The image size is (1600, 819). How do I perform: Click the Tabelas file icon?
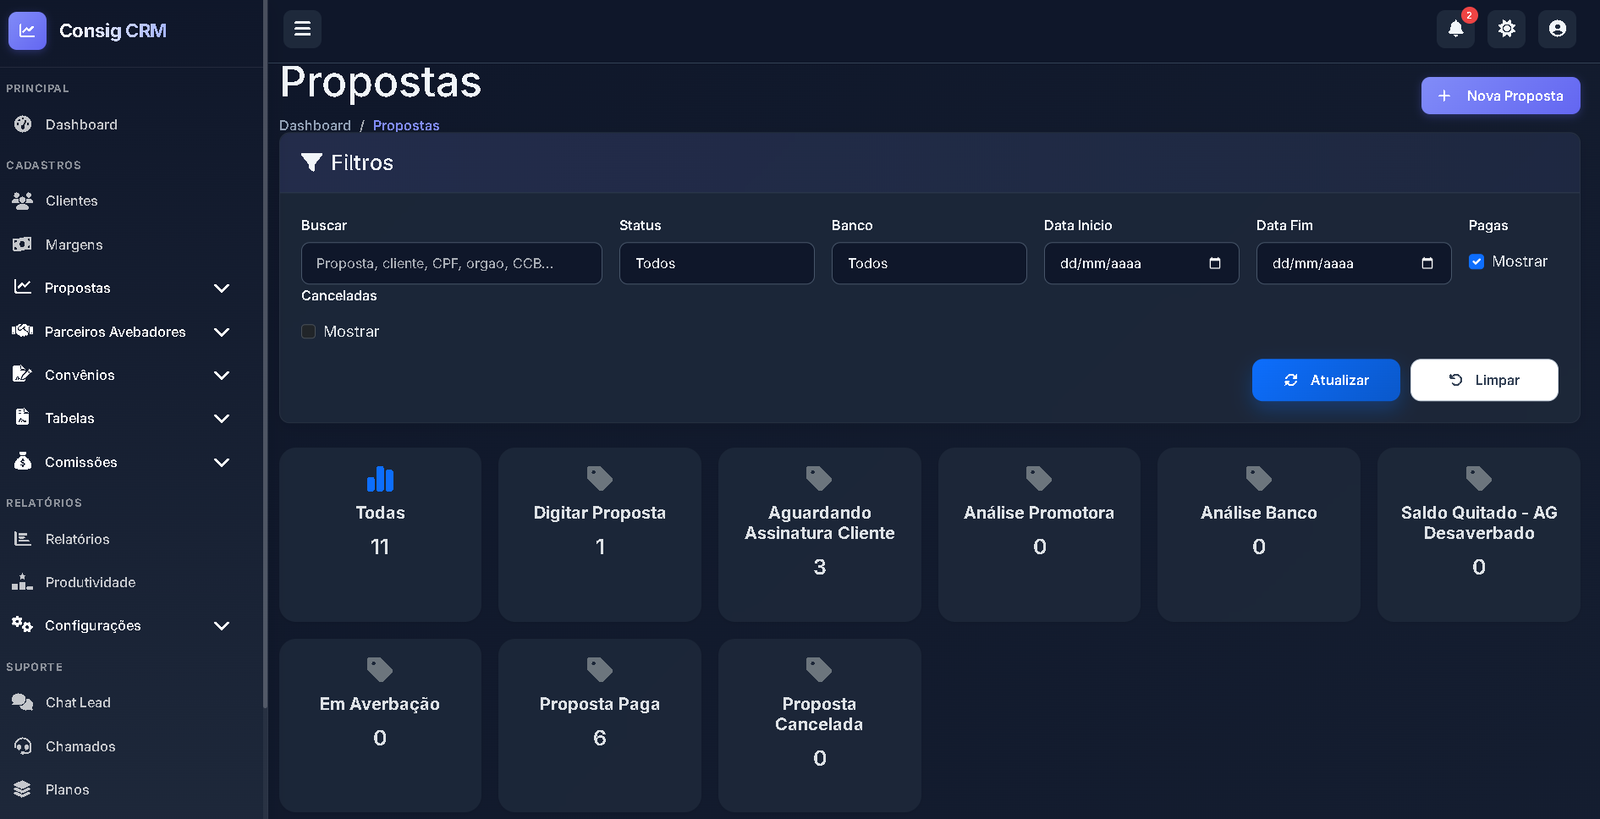tap(22, 418)
